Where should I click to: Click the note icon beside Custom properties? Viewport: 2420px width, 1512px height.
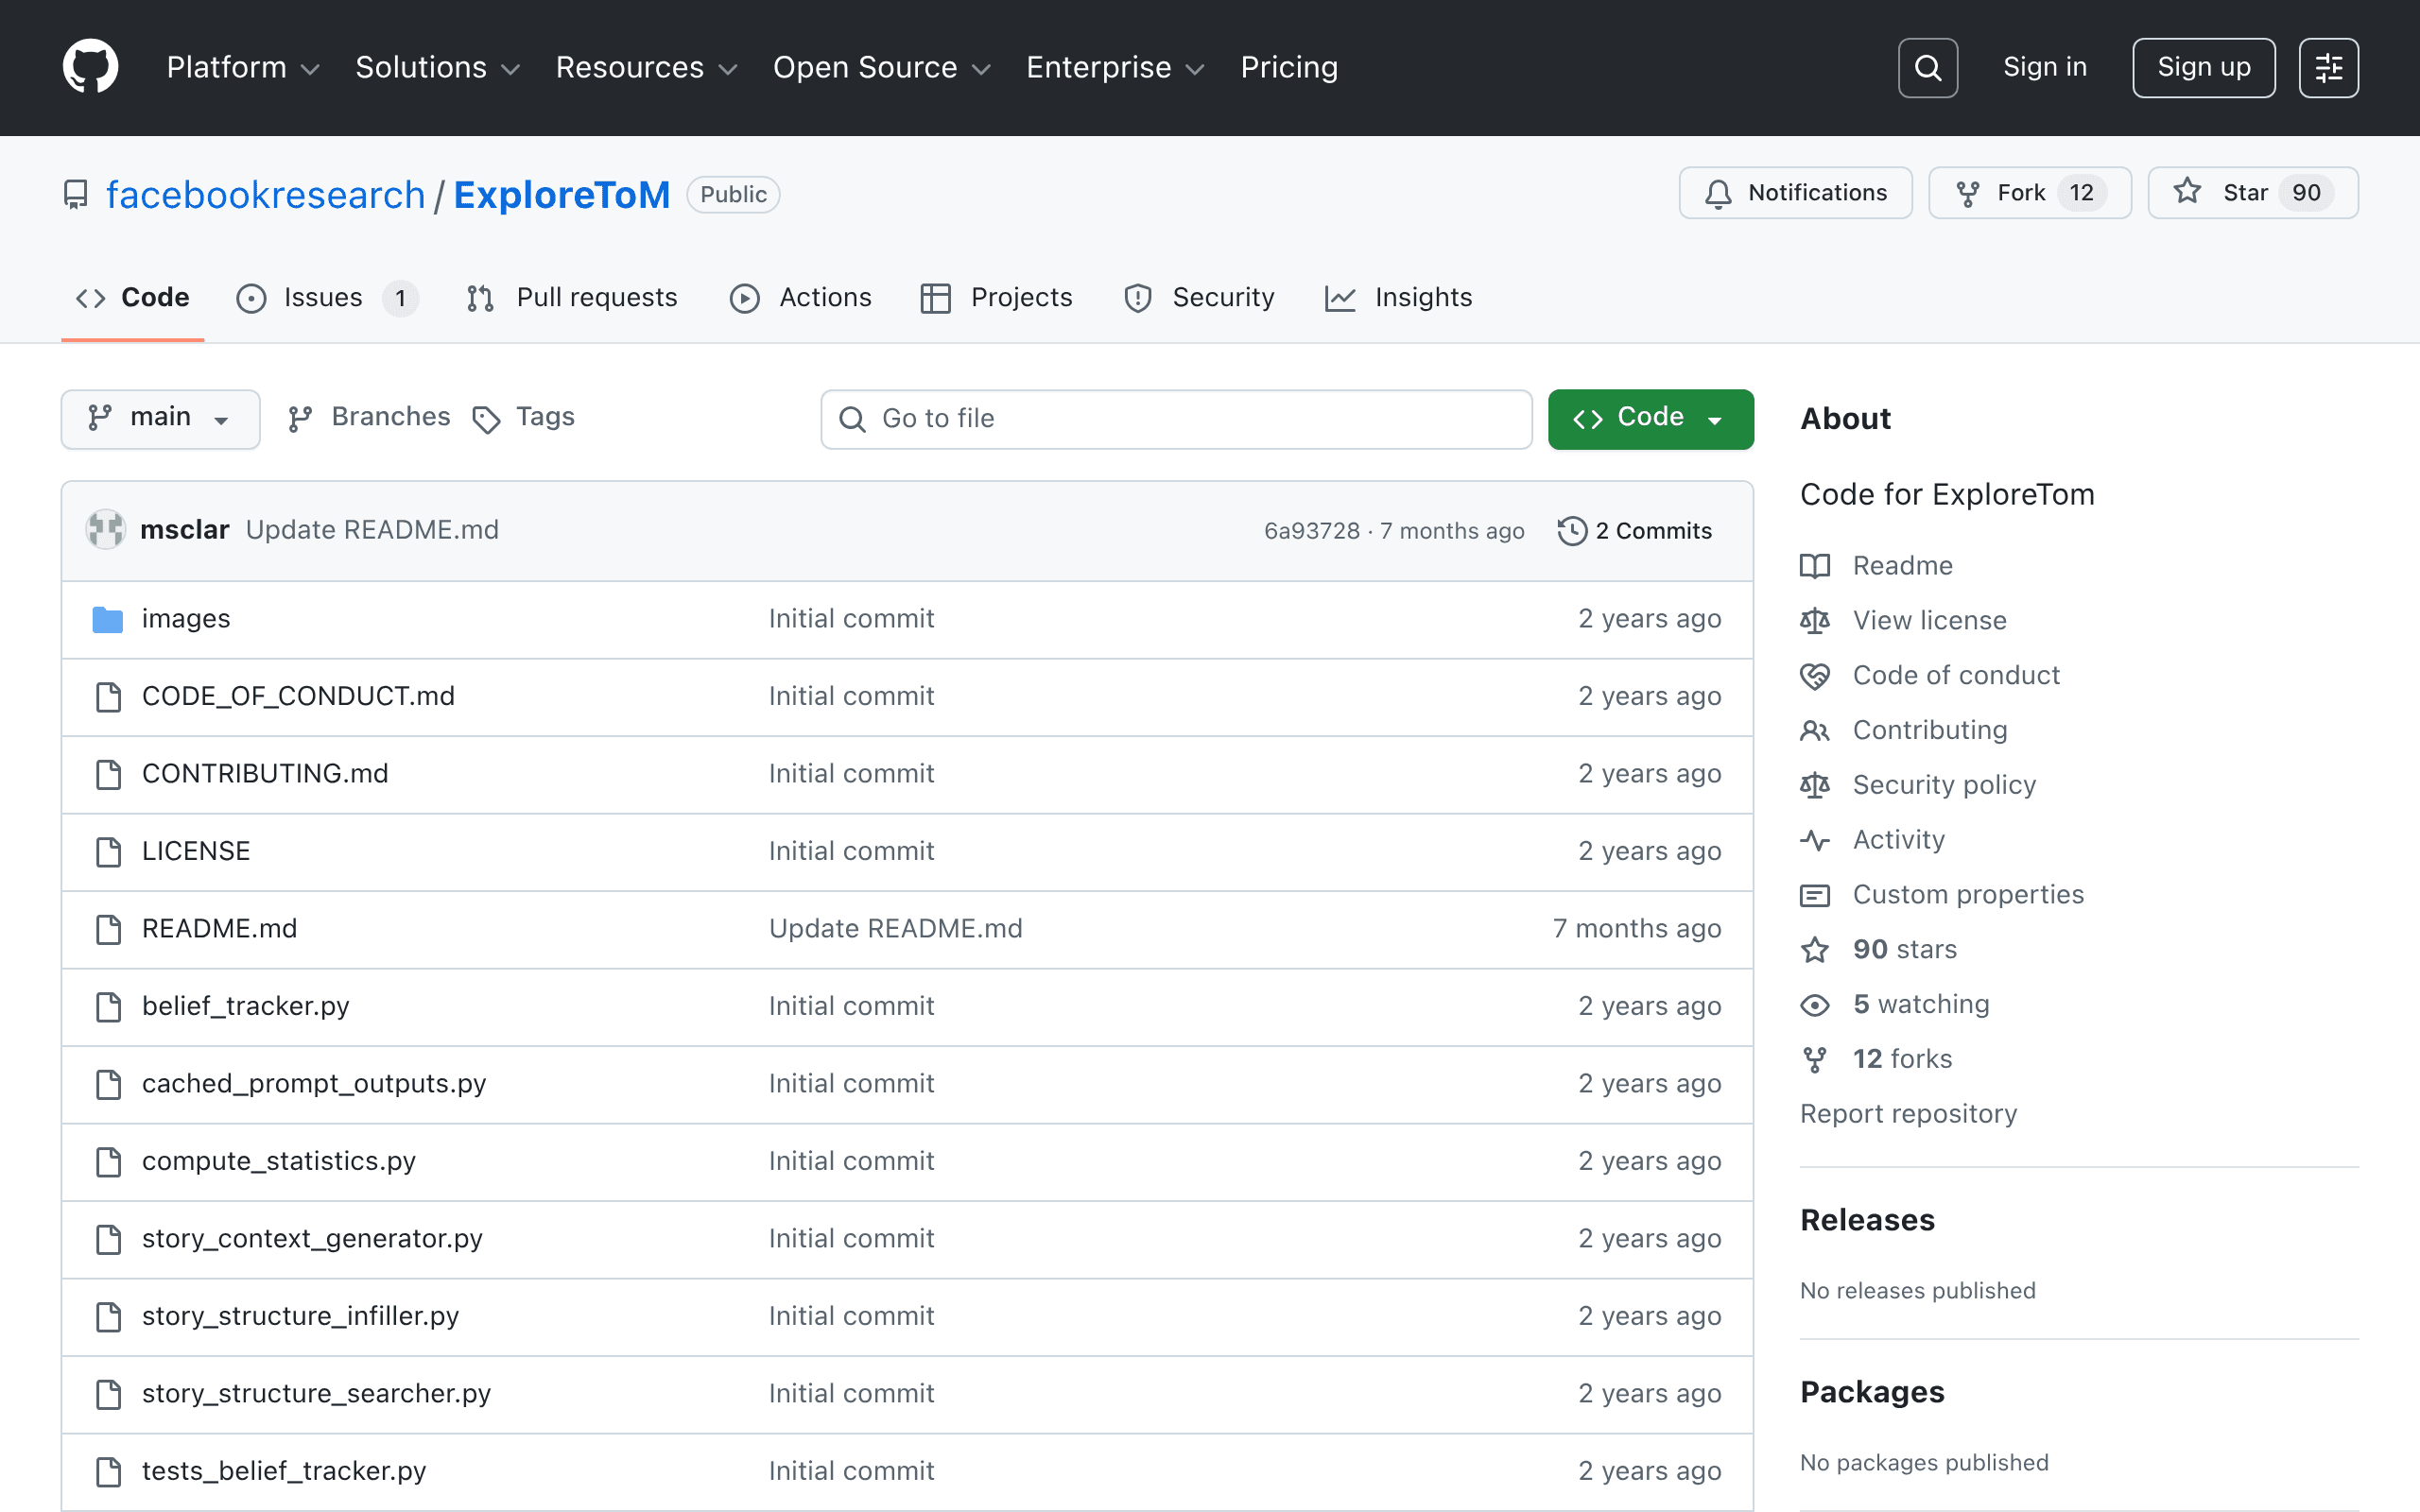coord(1815,895)
